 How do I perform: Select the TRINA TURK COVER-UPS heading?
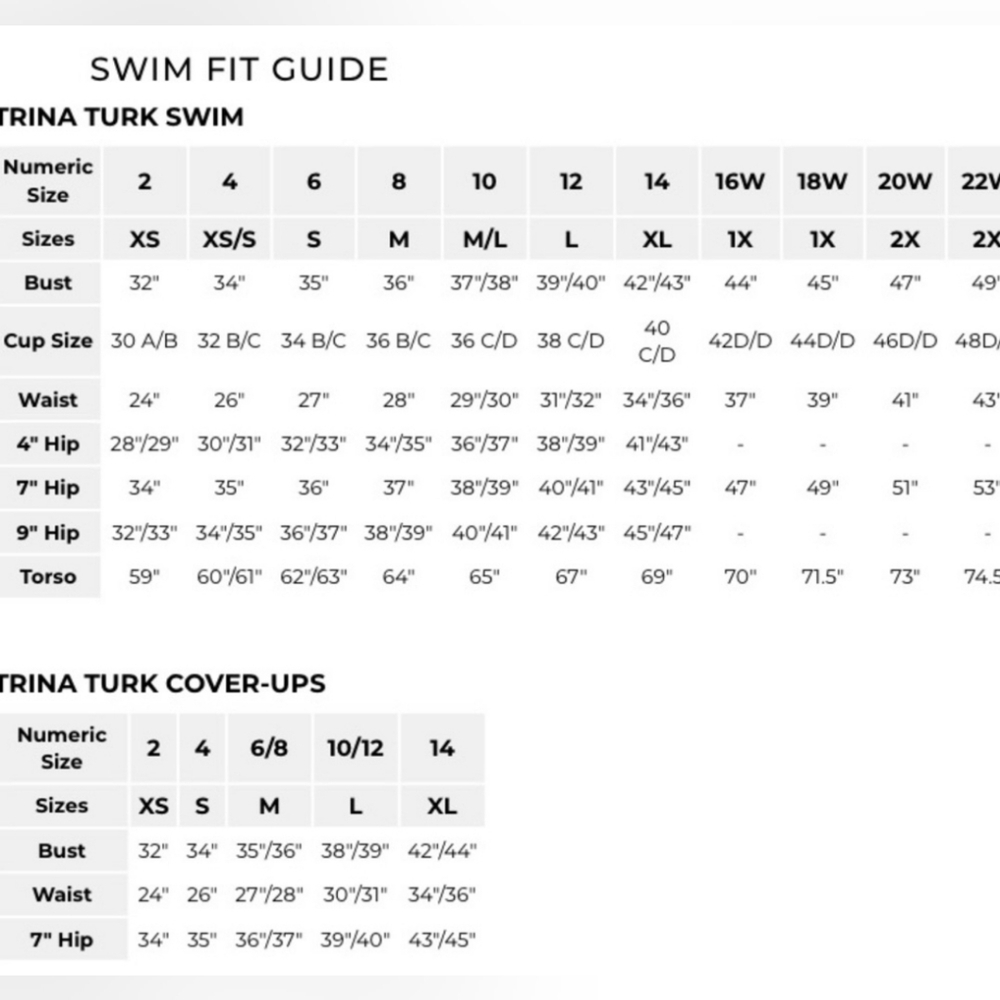point(161,684)
